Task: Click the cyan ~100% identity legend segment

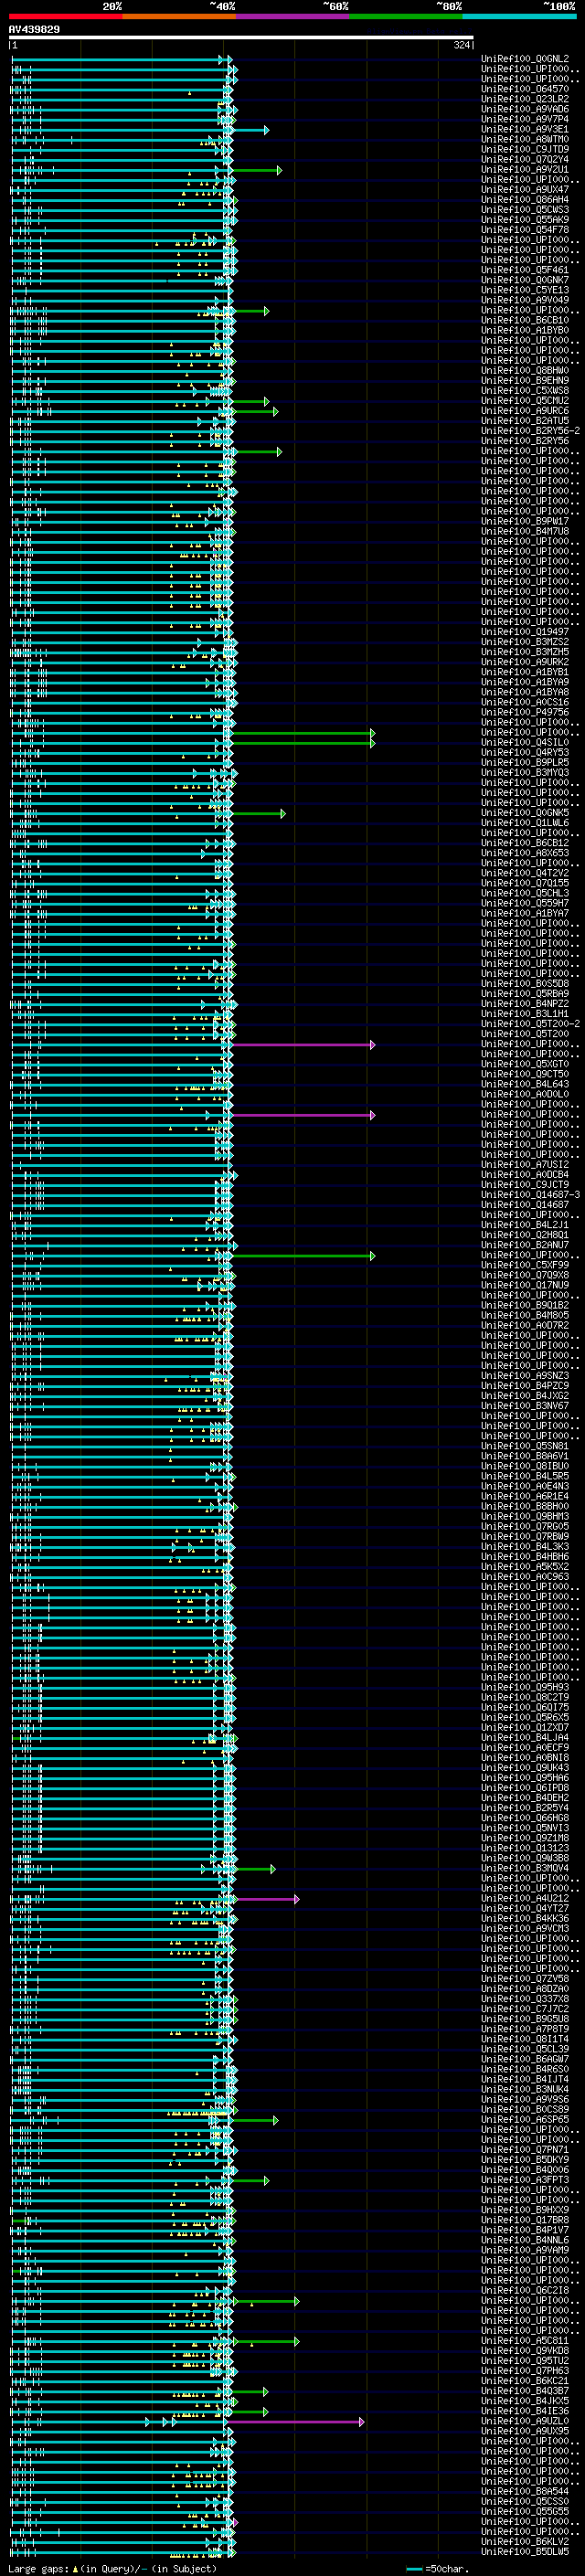Action: coord(519,16)
